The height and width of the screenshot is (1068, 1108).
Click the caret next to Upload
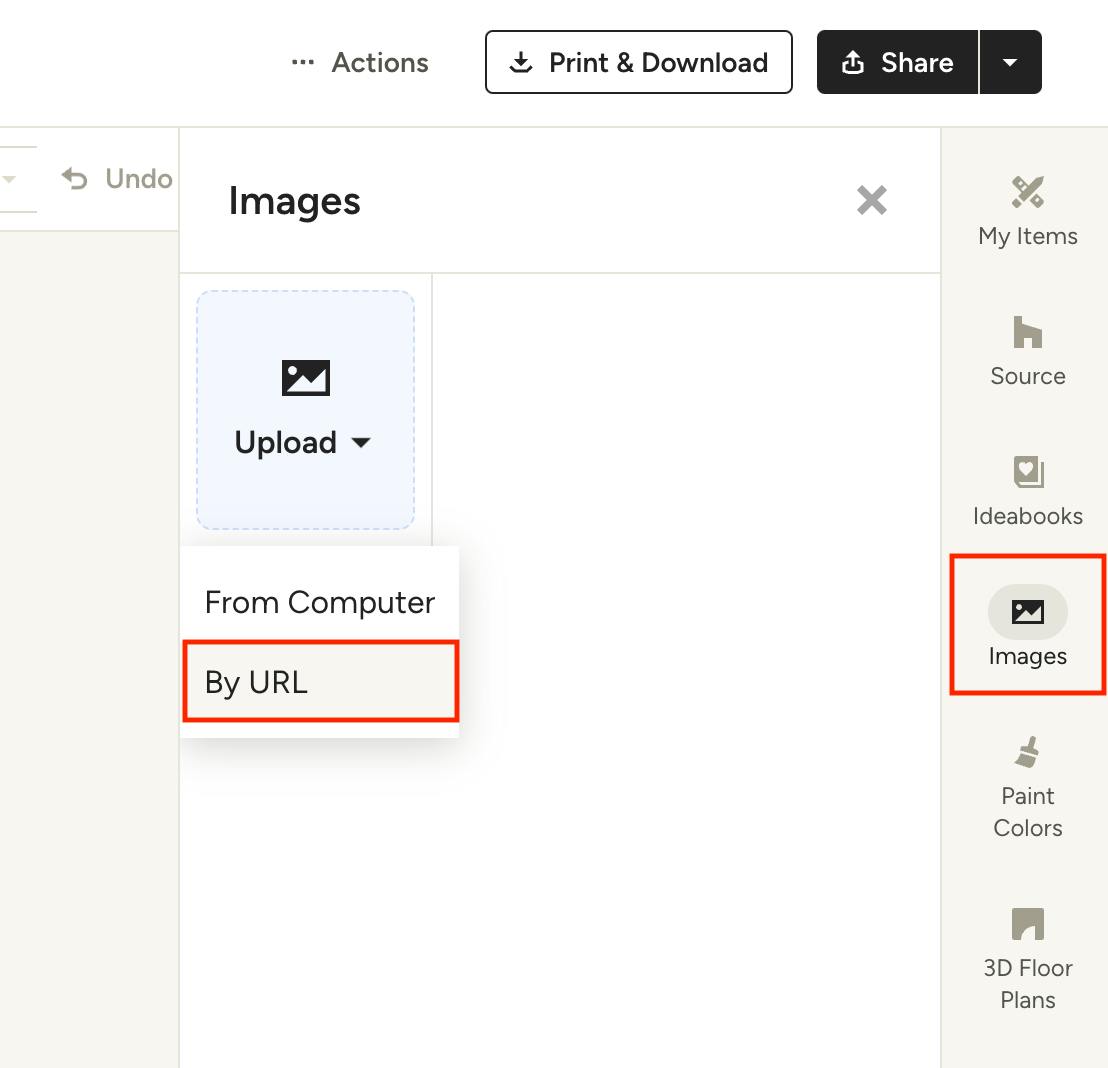pos(361,443)
